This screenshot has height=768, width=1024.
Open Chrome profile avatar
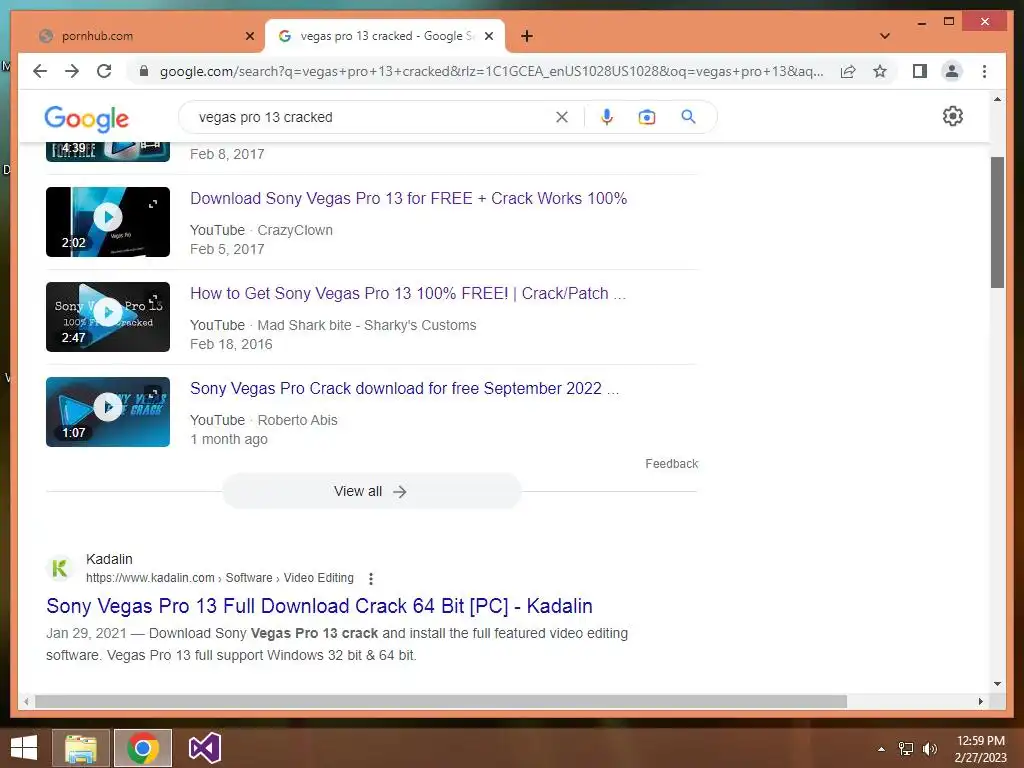[952, 71]
